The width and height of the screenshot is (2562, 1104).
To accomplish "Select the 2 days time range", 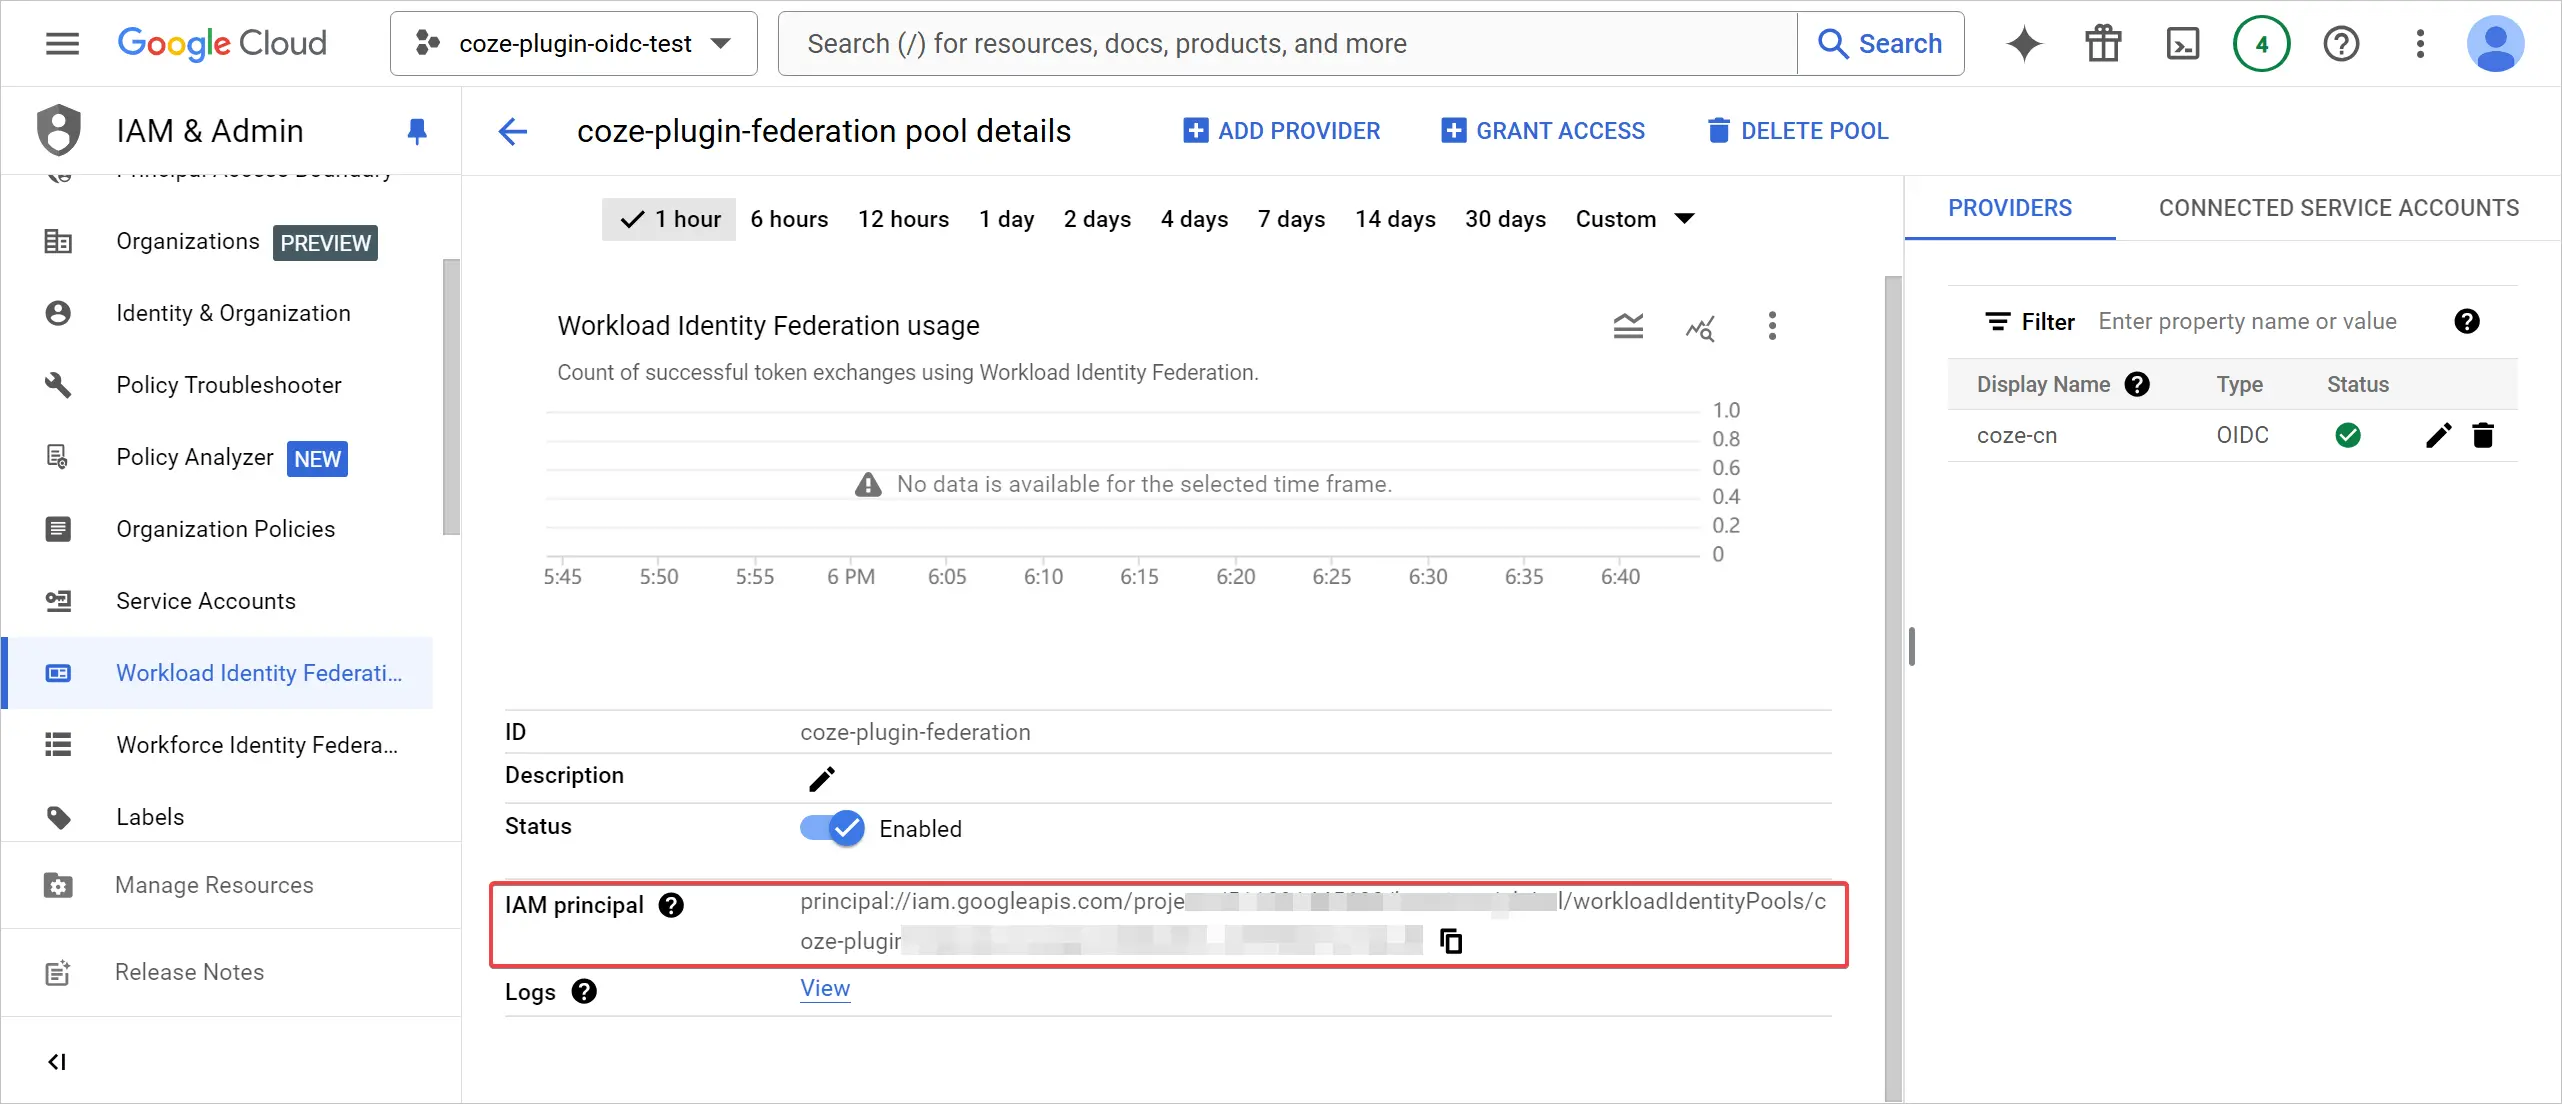I will coord(1097,219).
